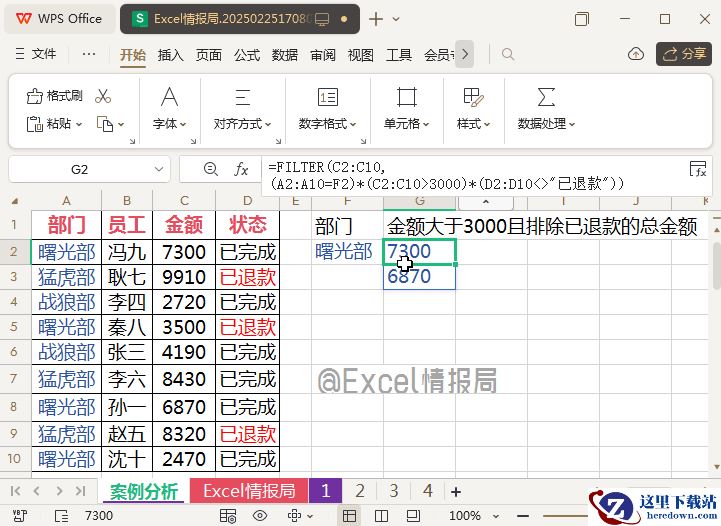Open the 公式 (Formulas) ribbon tab
Screen dimensions: 721x526
point(247,55)
